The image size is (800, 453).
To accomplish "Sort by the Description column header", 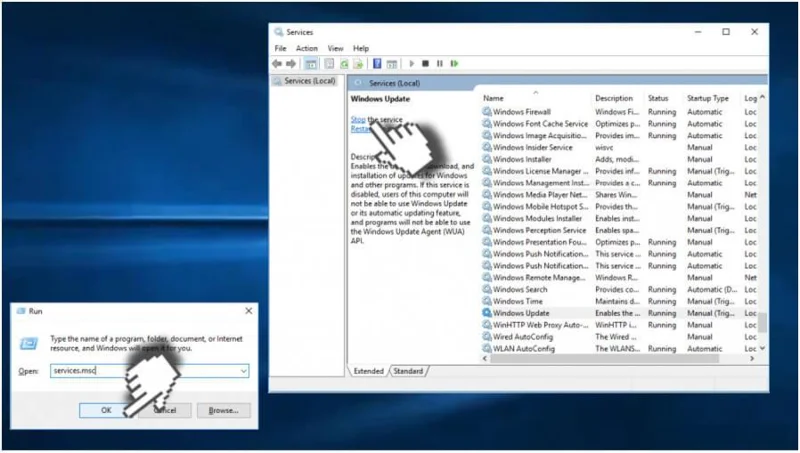I will pos(618,98).
